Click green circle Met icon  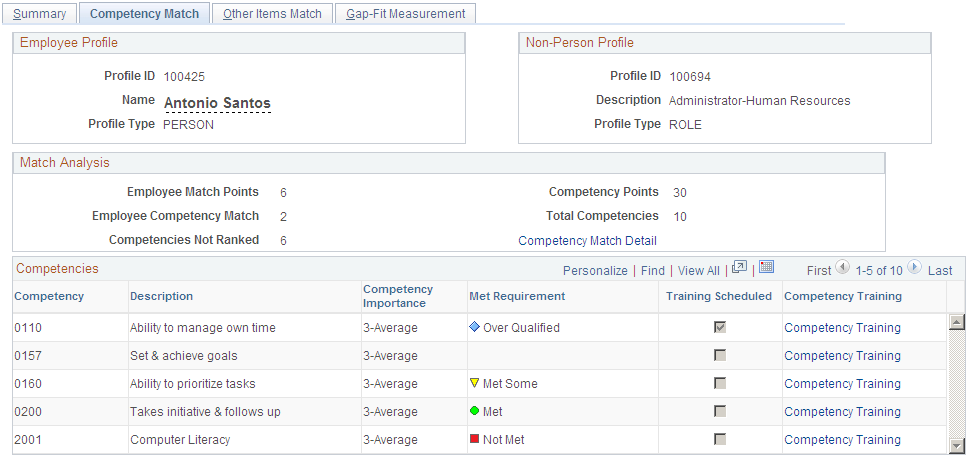(x=475, y=411)
